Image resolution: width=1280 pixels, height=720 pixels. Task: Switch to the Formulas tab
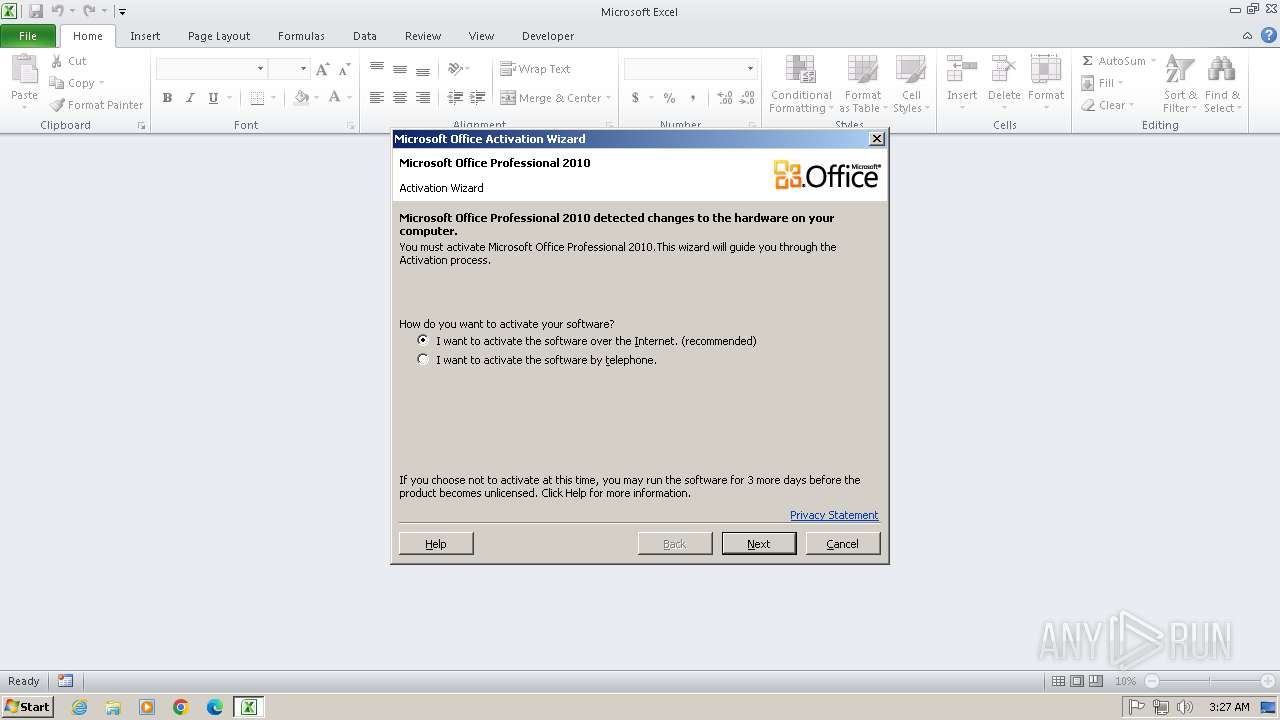pos(301,36)
